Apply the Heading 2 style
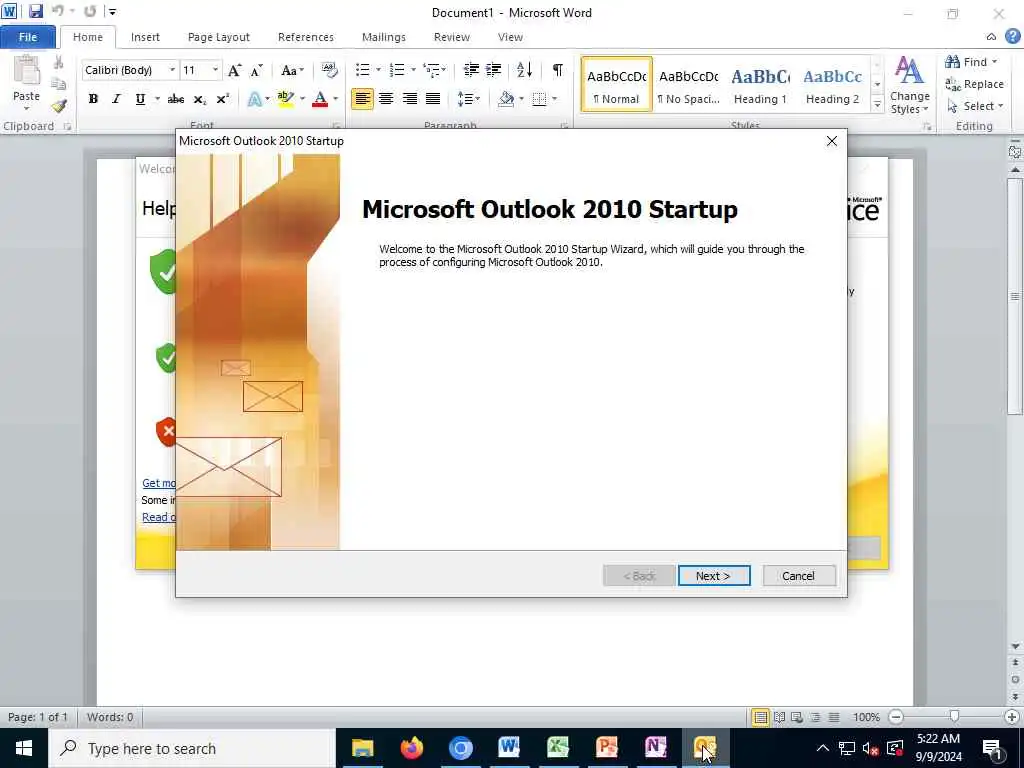This screenshot has height=768, width=1024. click(x=832, y=84)
